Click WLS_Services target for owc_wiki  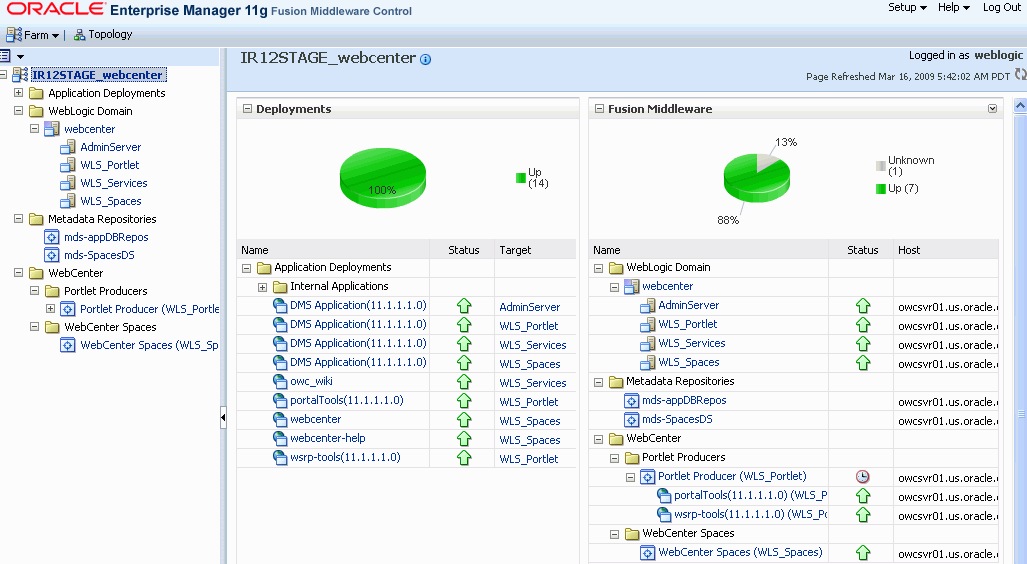click(x=532, y=383)
